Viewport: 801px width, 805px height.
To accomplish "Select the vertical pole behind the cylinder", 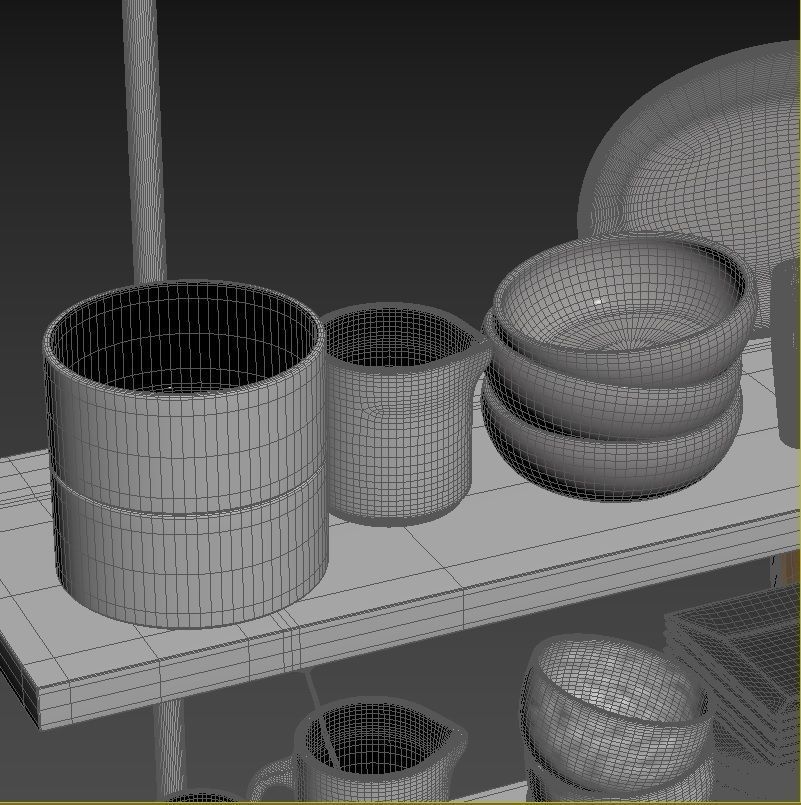I will click(x=145, y=141).
